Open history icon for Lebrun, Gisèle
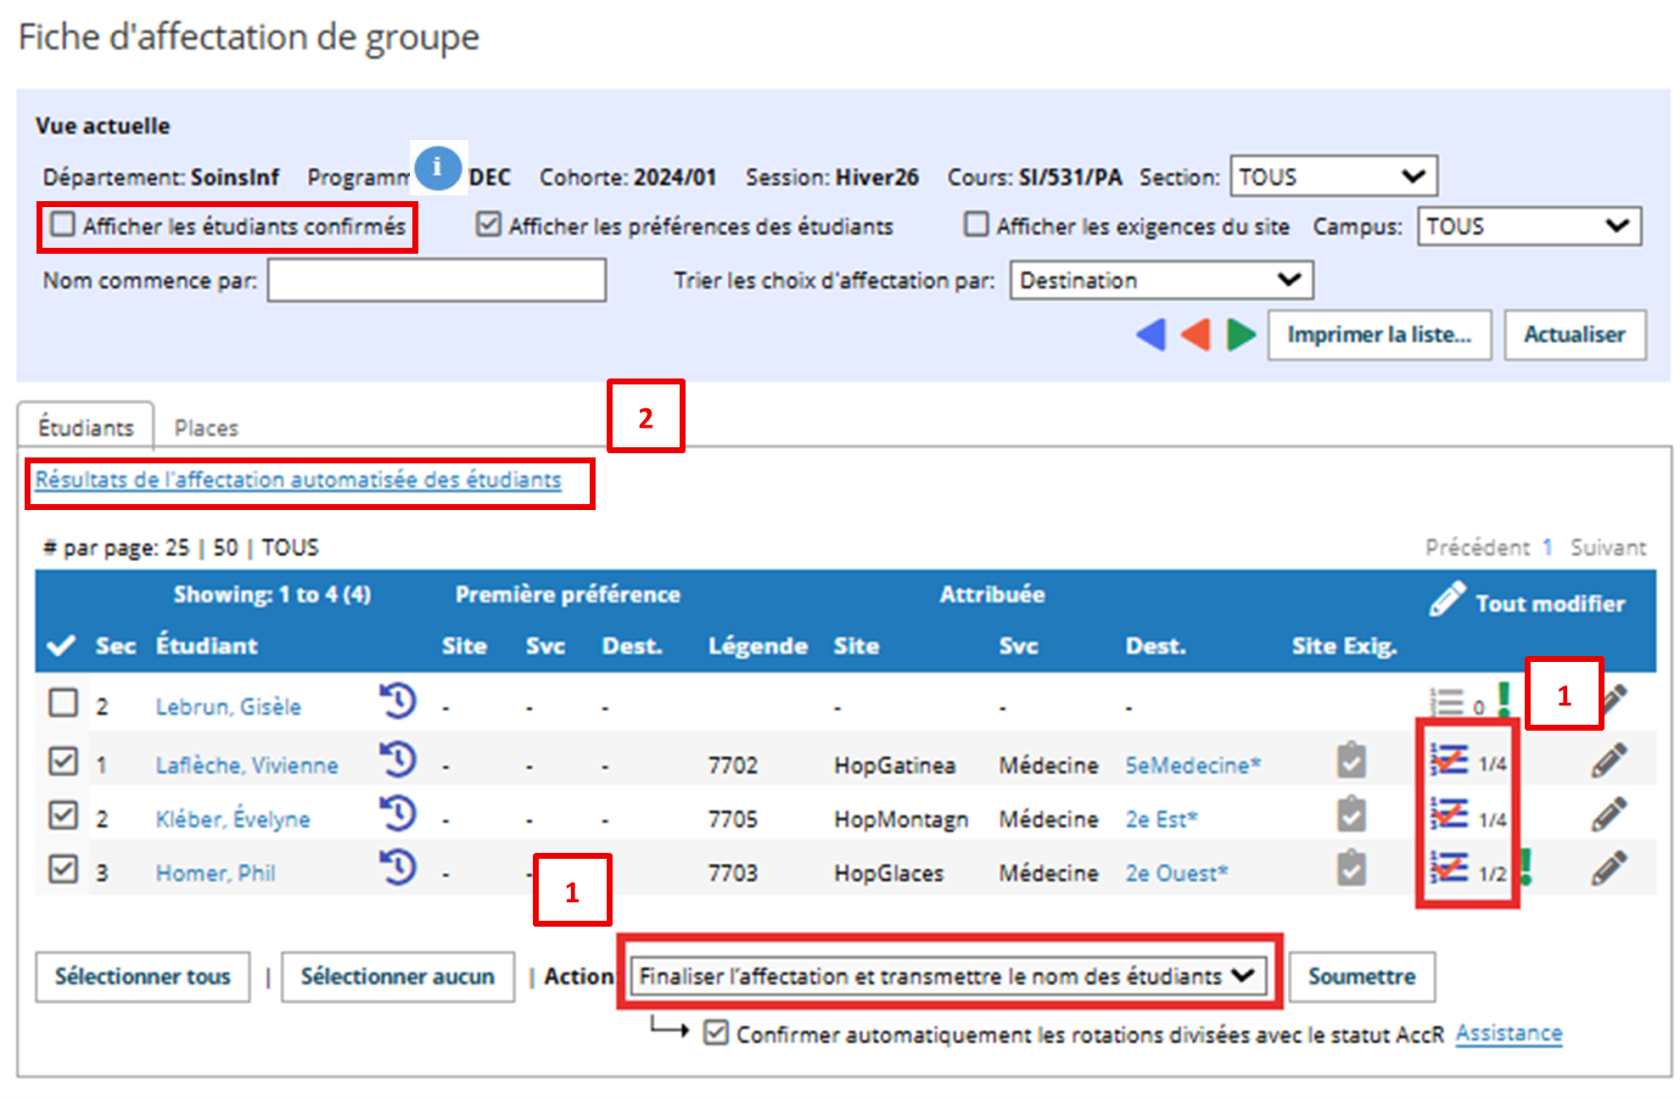The height and width of the screenshot is (1099, 1680). tap(398, 702)
